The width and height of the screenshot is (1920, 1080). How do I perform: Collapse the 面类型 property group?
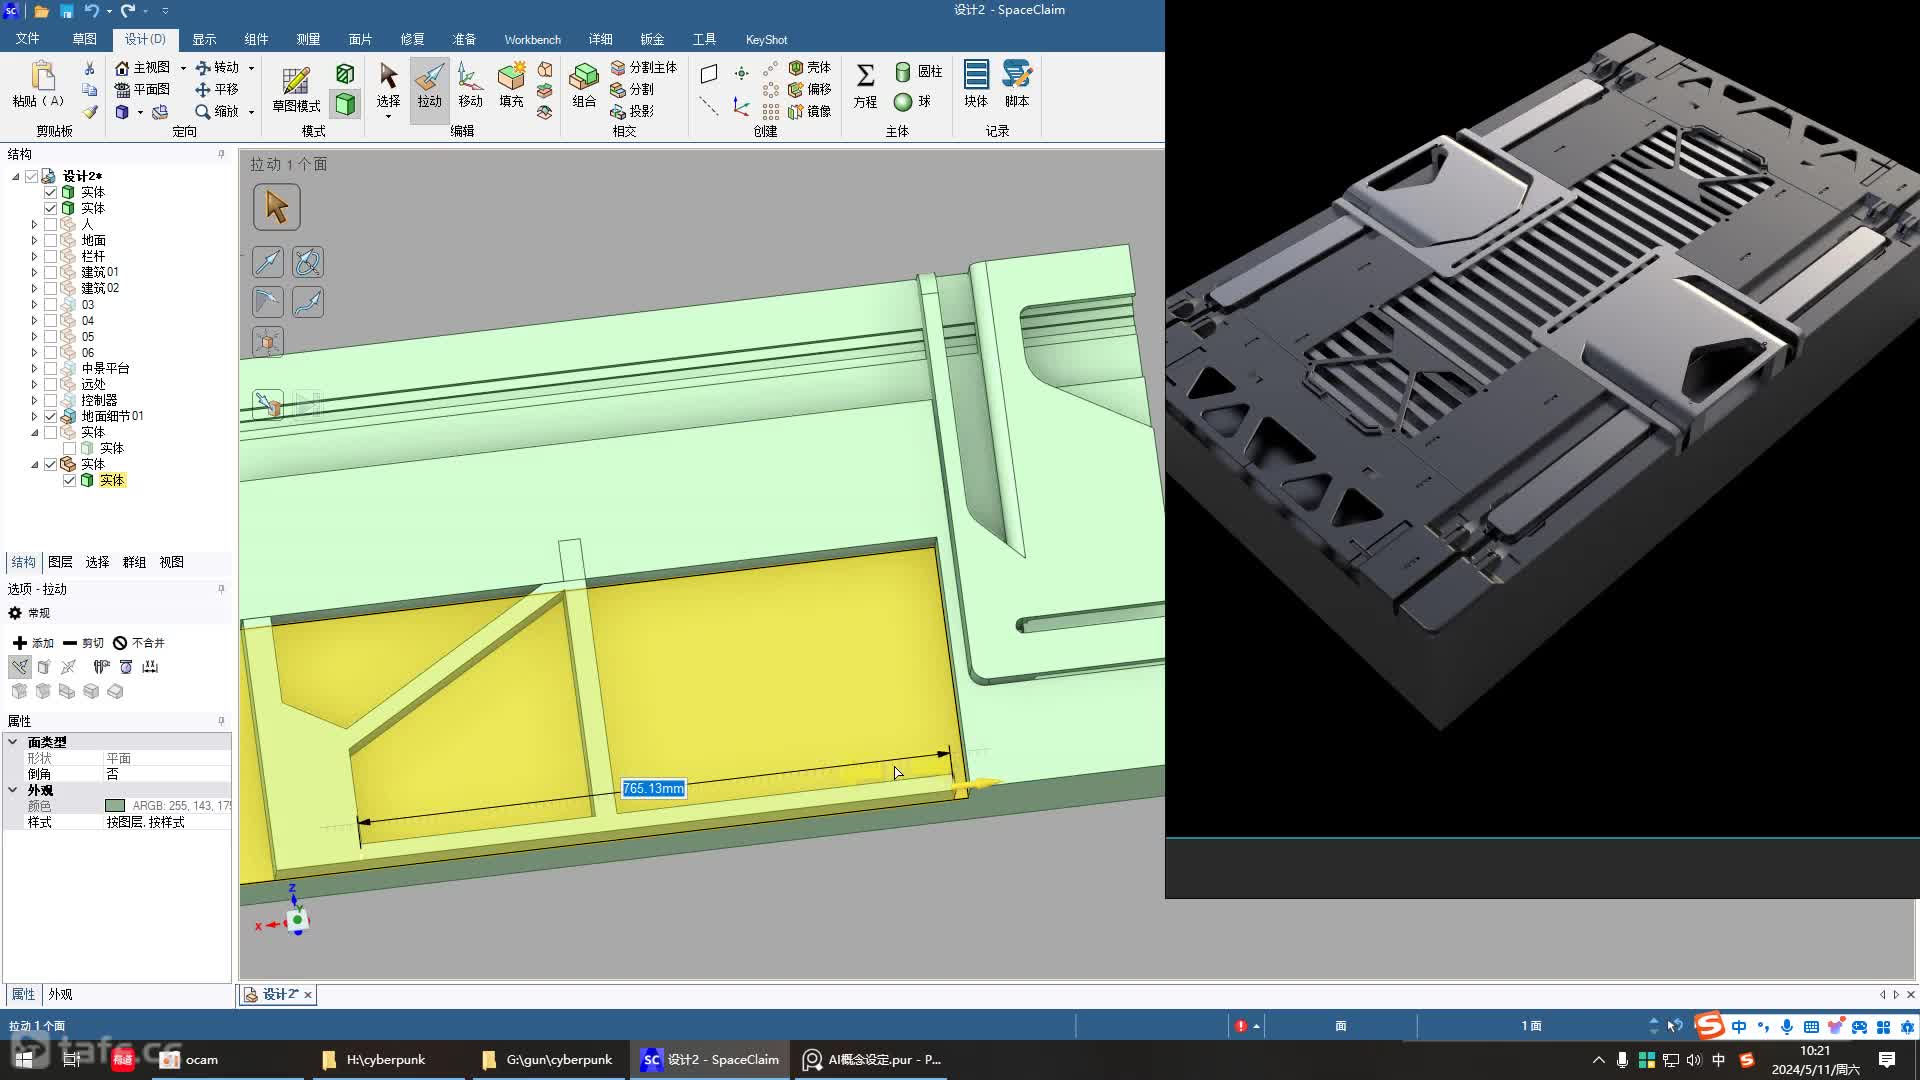[13, 742]
